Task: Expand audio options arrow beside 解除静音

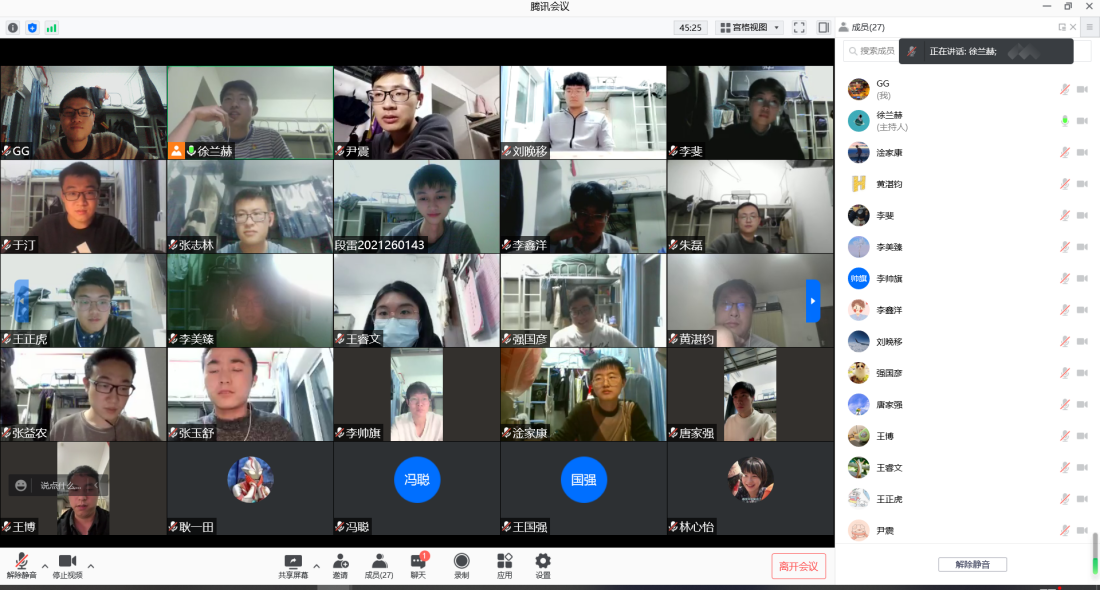Action: pos(44,565)
